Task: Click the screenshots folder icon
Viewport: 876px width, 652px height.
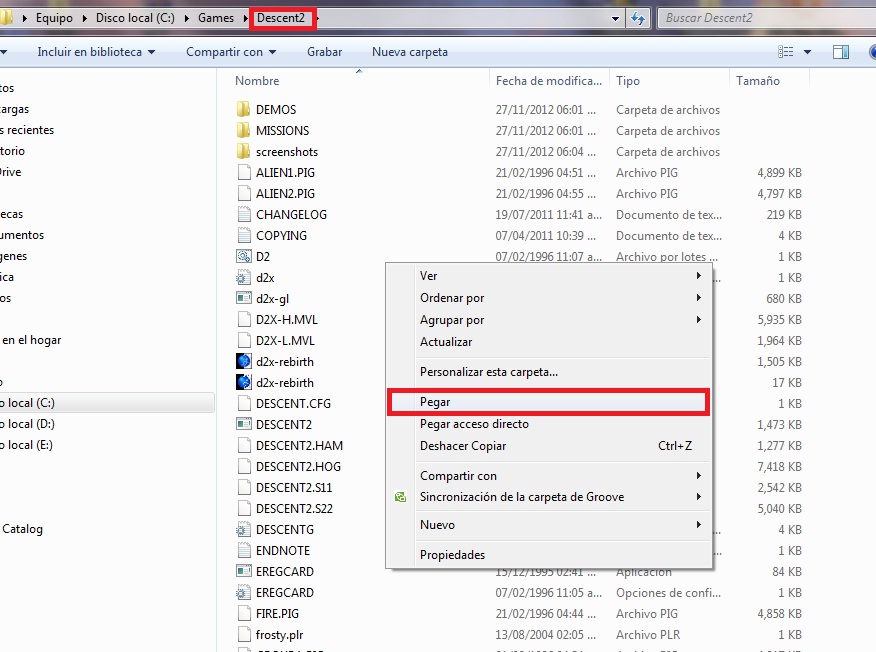Action: 243,151
